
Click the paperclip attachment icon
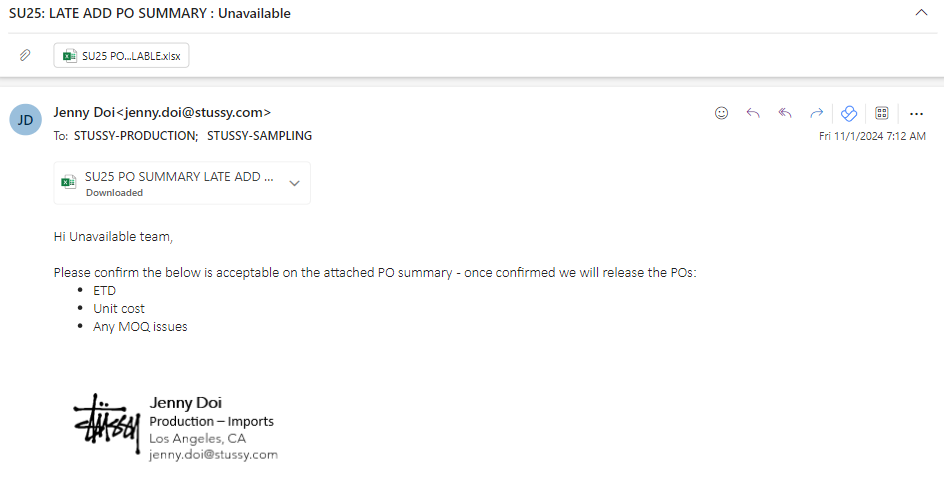25,55
